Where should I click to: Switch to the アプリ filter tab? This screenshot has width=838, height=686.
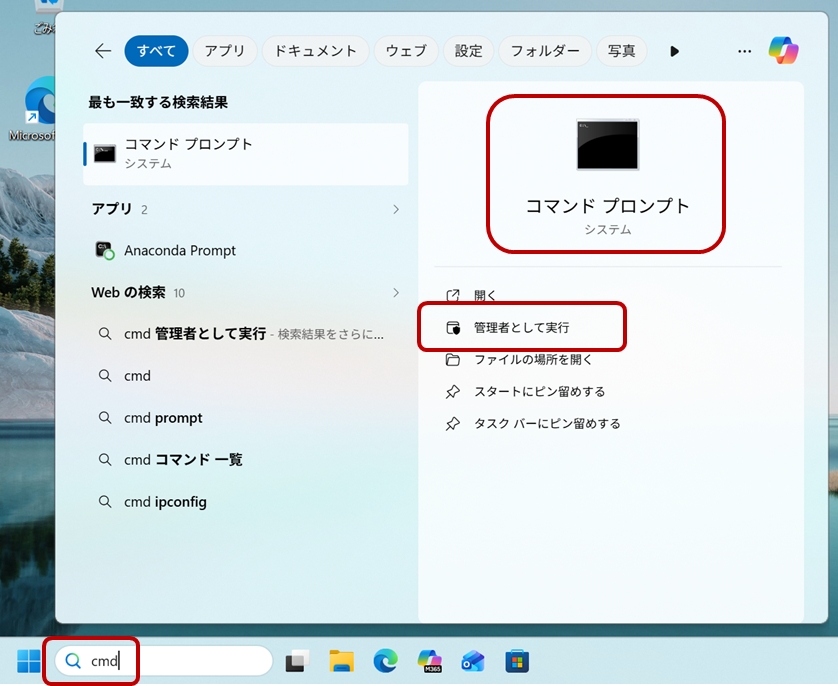pyautogui.click(x=225, y=51)
